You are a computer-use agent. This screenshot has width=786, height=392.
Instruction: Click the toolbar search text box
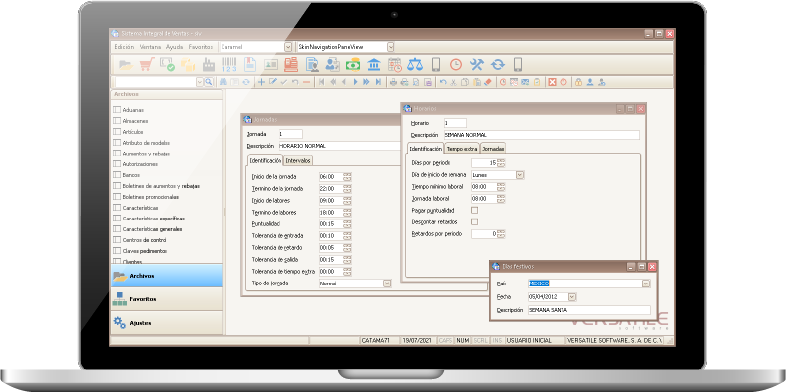(155, 82)
